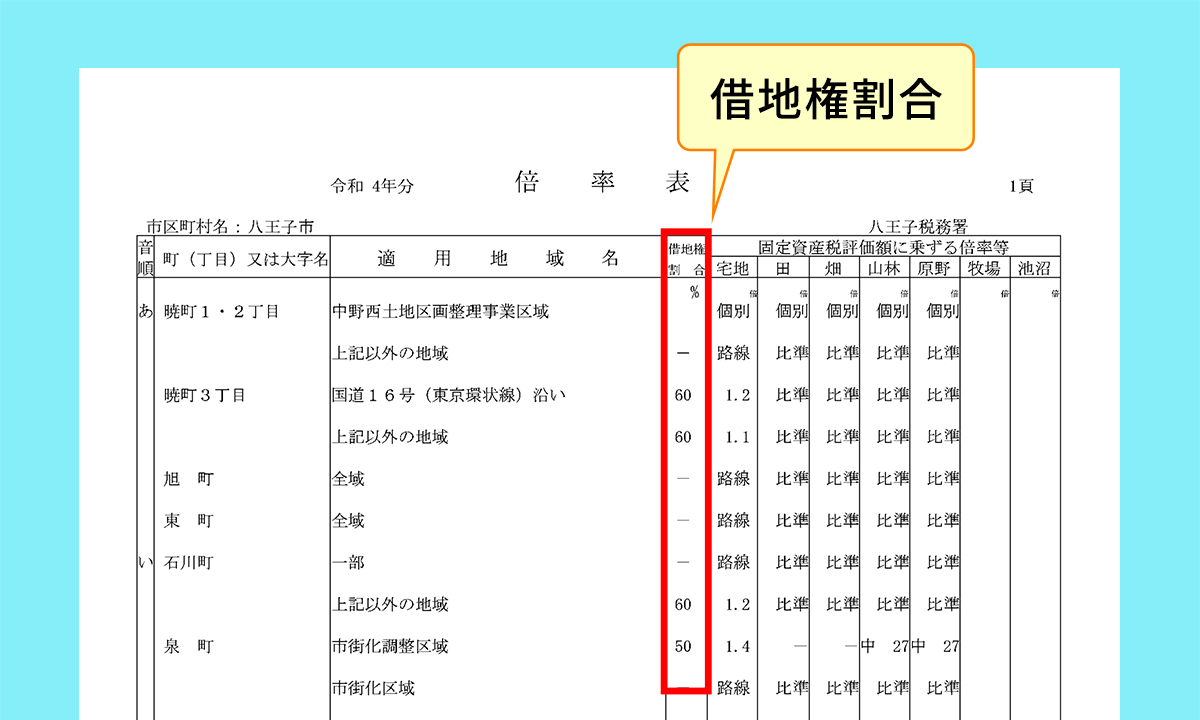The height and width of the screenshot is (720, 1200).
Task: Click the 池沼 column header
Action: point(1035,268)
